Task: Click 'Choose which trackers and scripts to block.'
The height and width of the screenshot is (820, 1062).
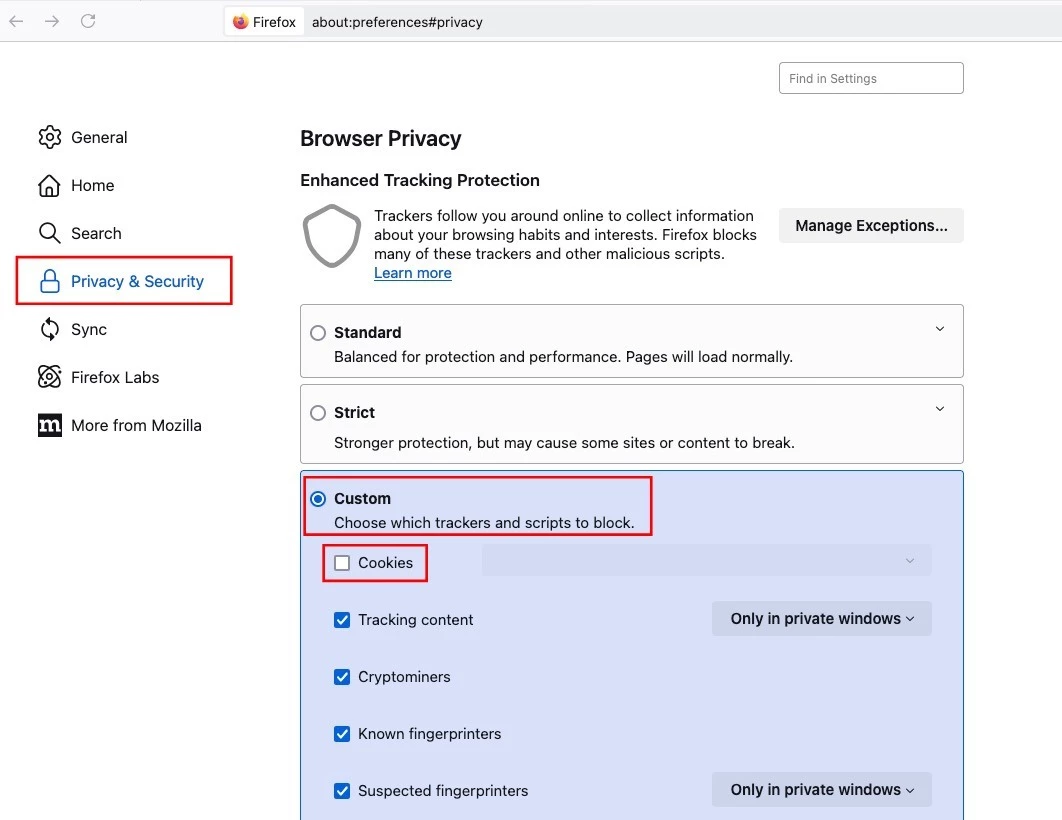Action: 484,523
